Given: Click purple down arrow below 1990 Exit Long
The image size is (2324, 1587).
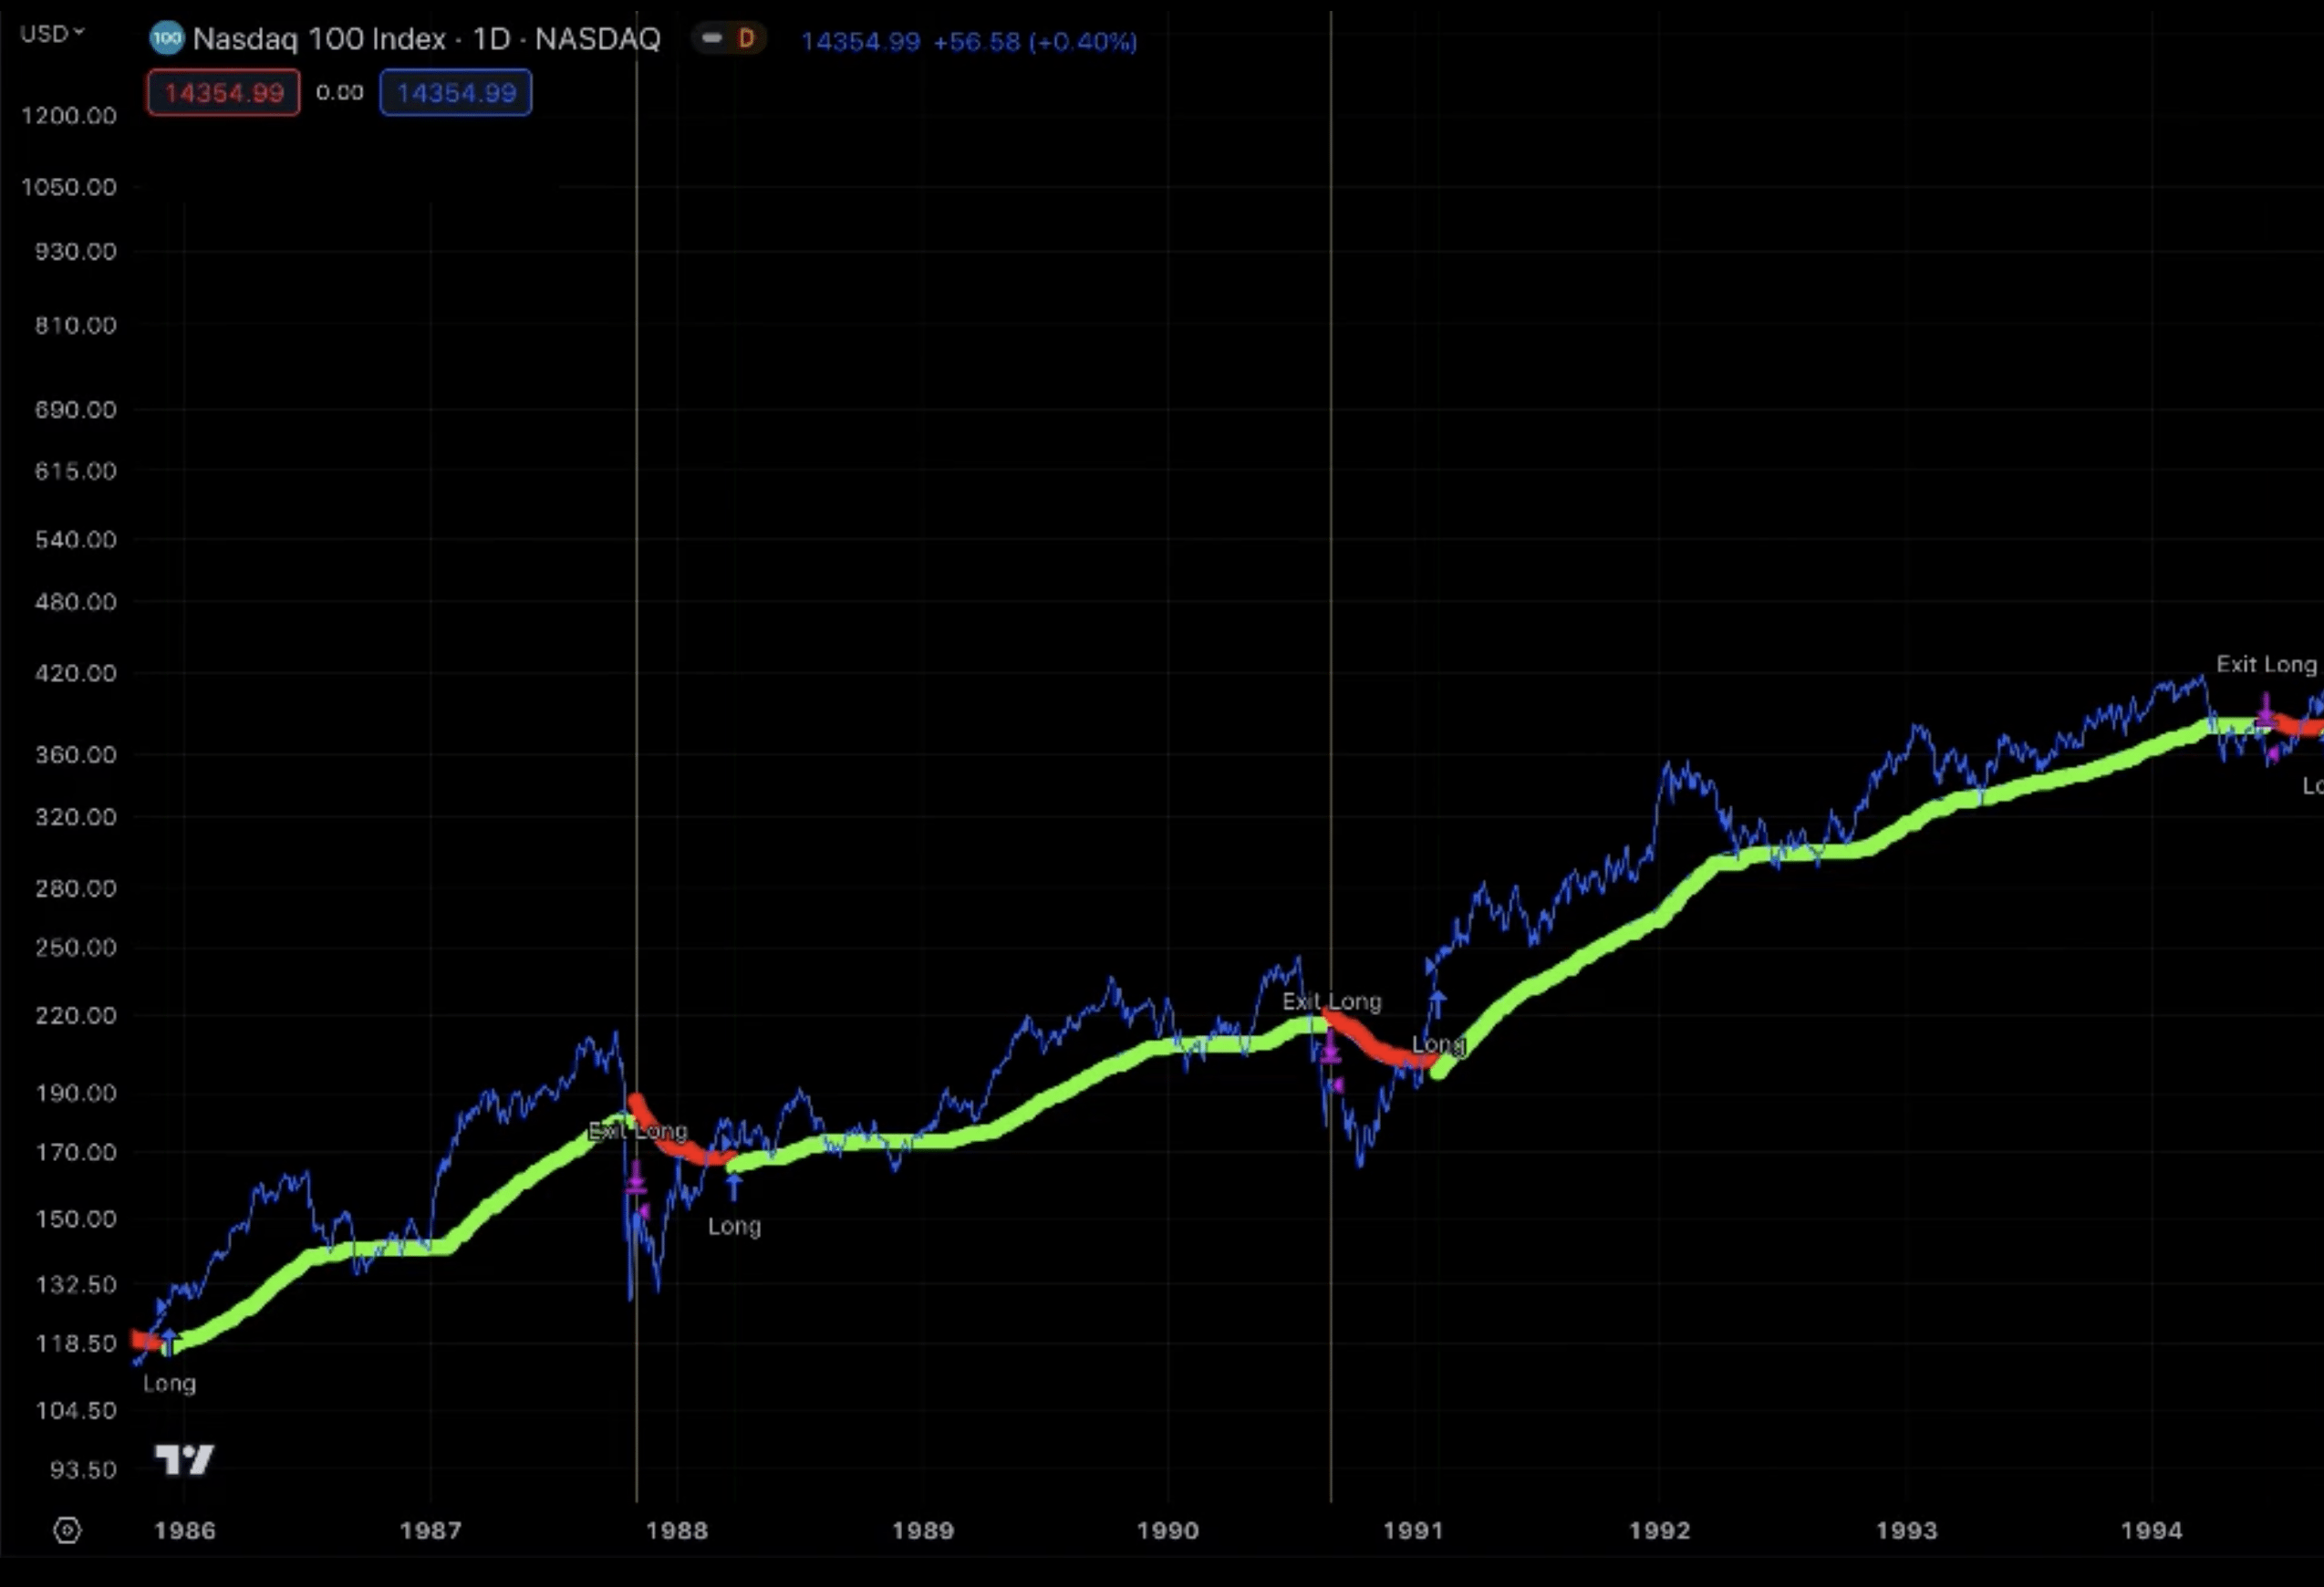Looking at the screenshot, I should [x=1330, y=1047].
